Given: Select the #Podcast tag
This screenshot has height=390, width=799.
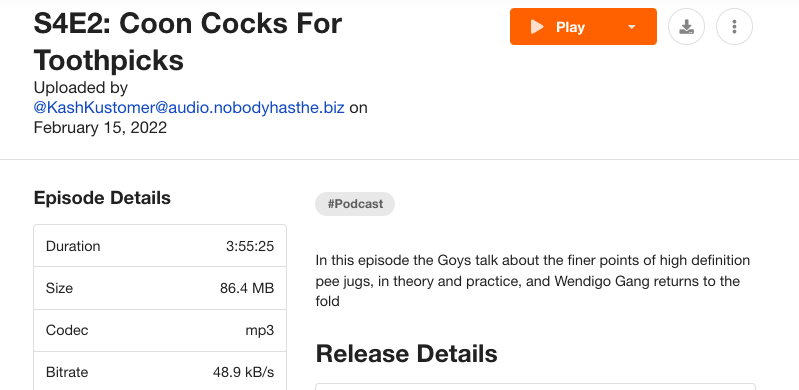Looking at the screenshot, I should click(x=355, y=204).
